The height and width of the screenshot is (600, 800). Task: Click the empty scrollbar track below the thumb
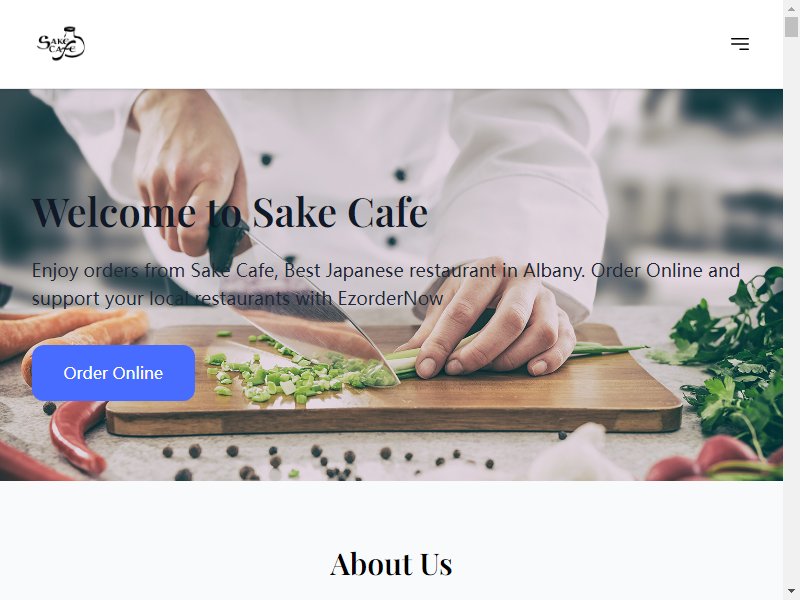tap(791, 306)
